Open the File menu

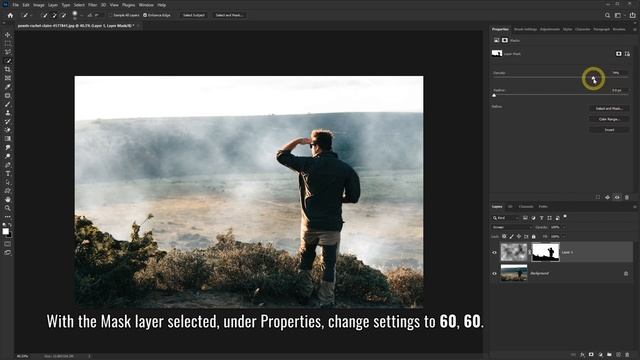[x=16, y=5]
